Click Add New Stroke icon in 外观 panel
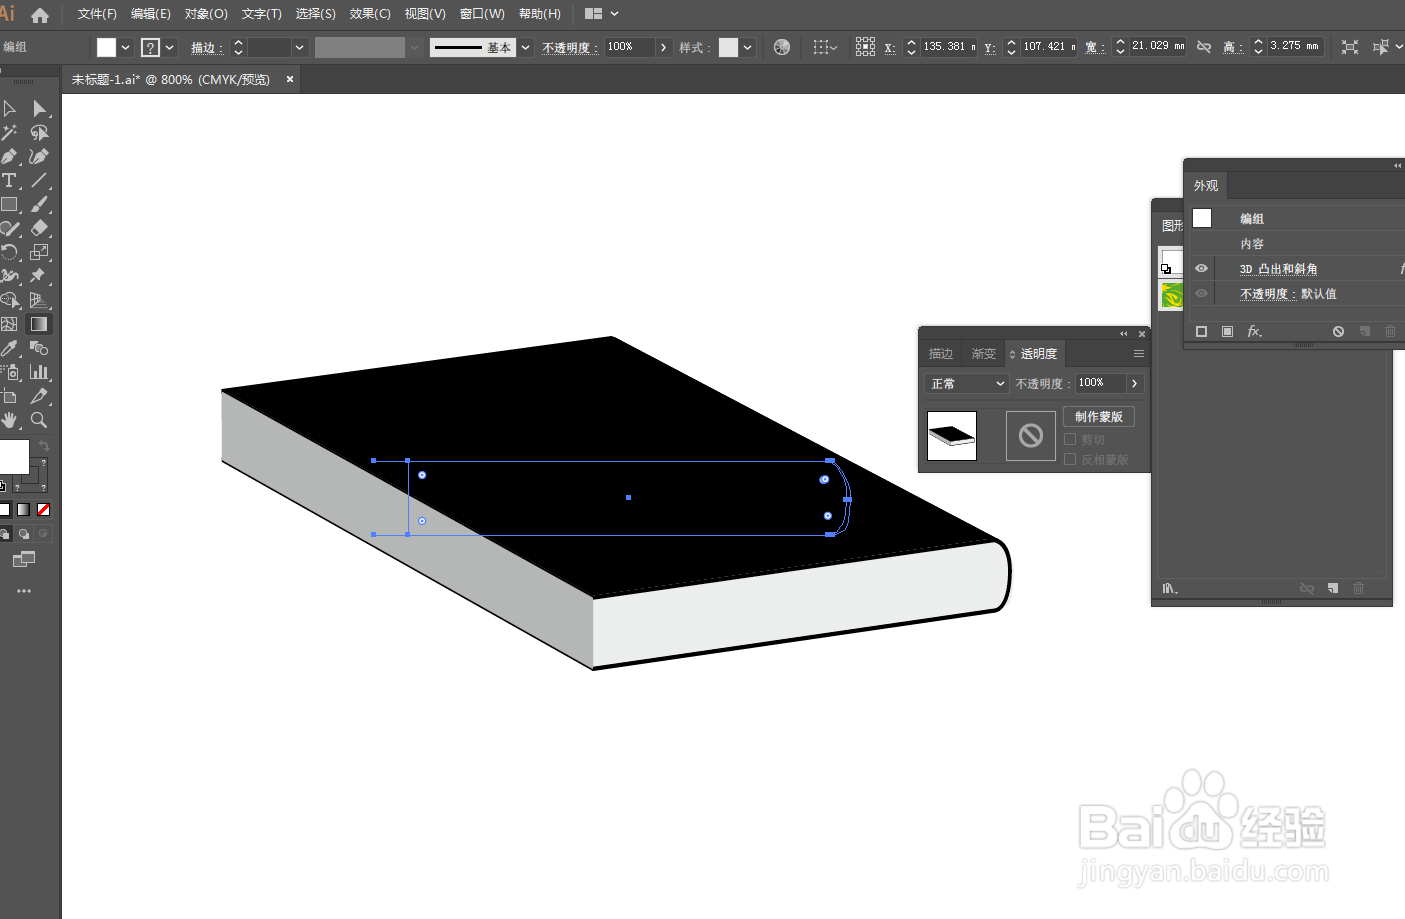This screenshot has height=919, width=1405. 1201,331
